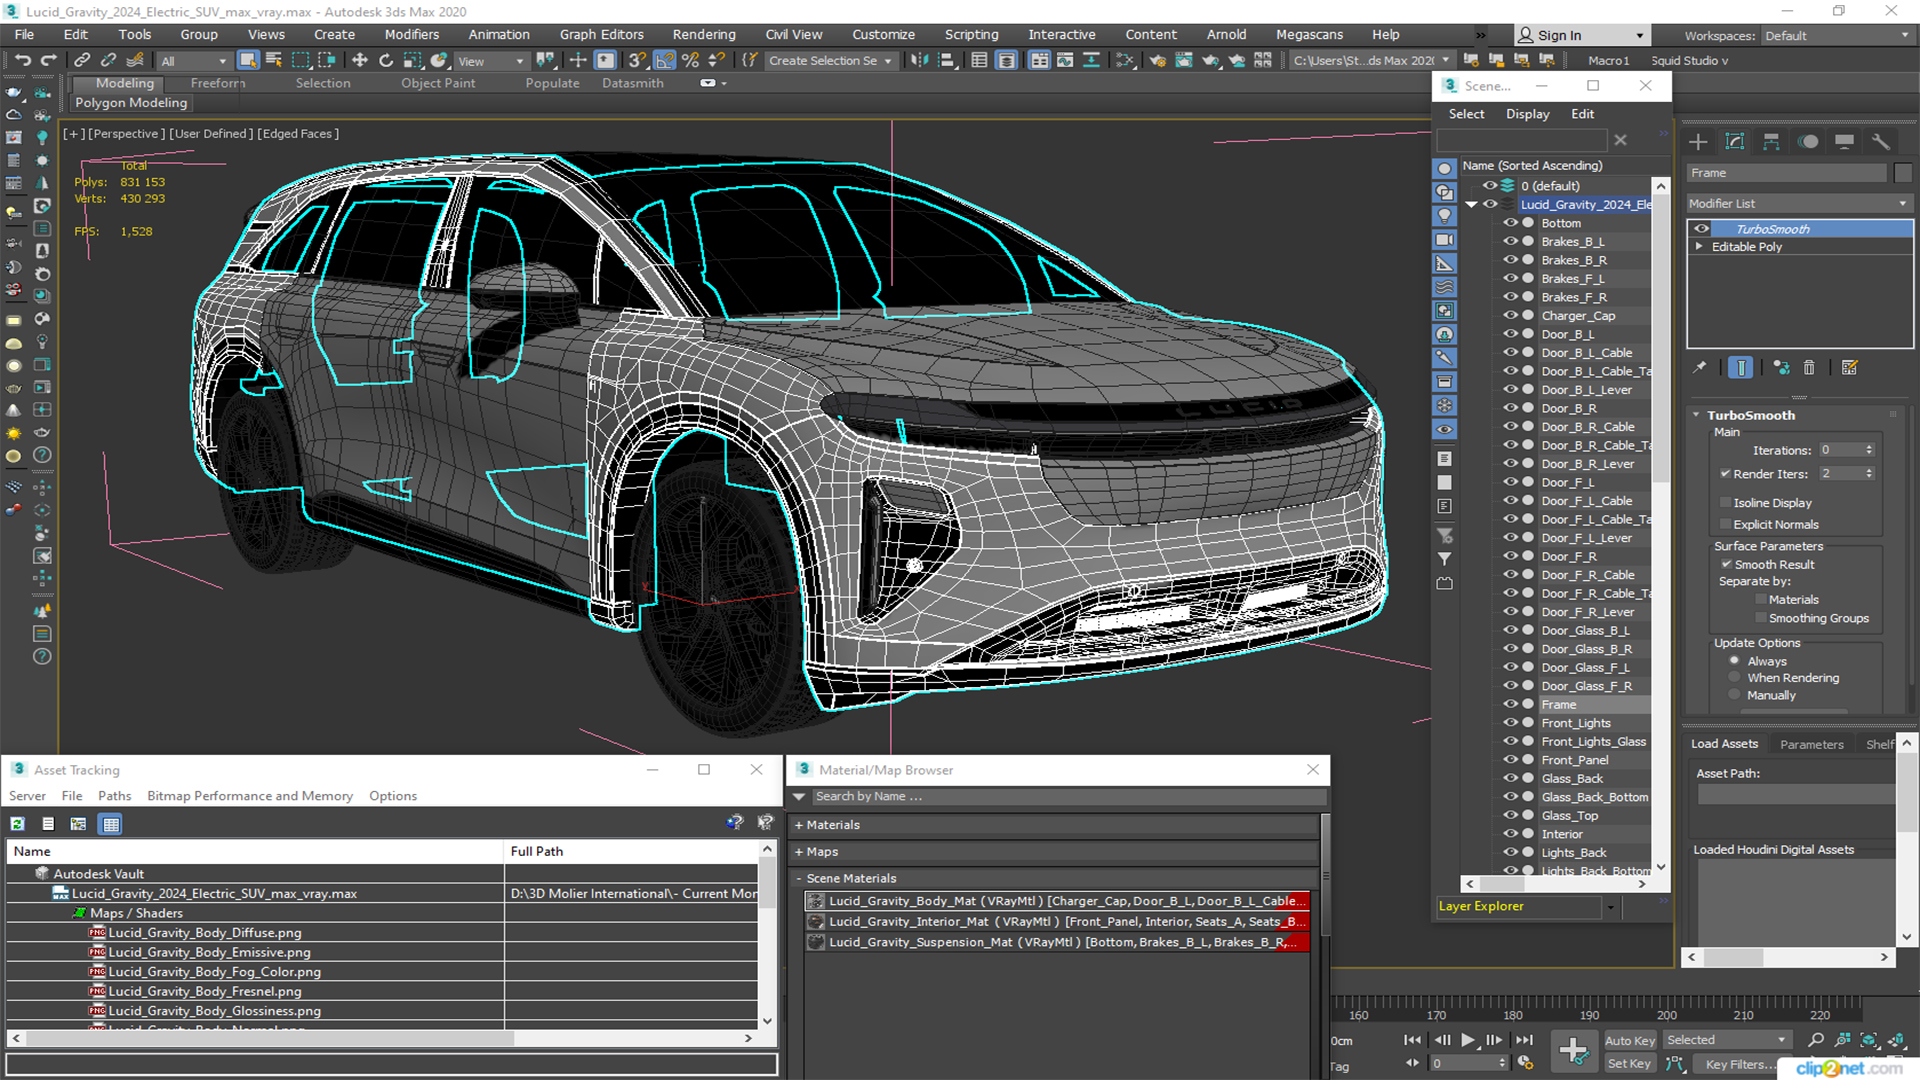Click the Pin Stack icon
The width and height of the screenshot is (1920, 1080).
coord(1700,368)
